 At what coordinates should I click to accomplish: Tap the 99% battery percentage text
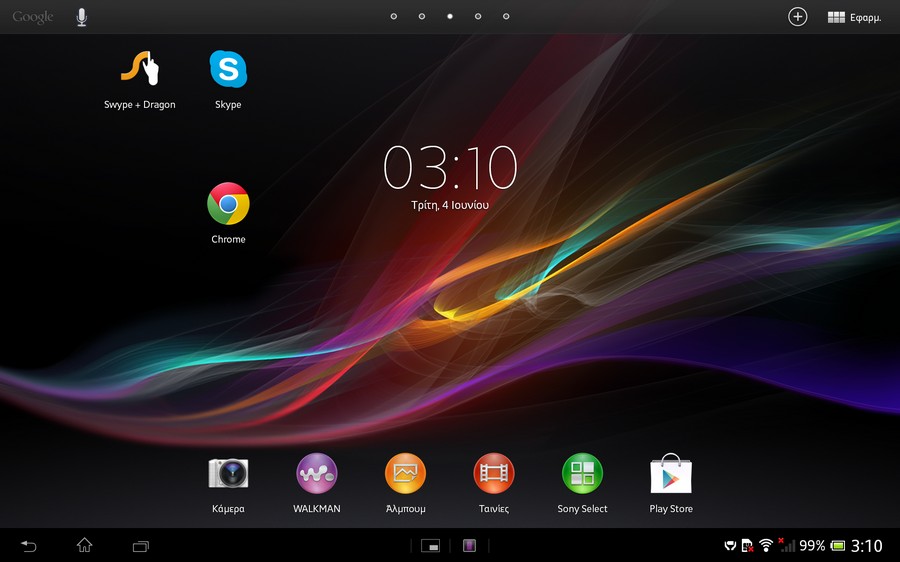pos(812,545)
